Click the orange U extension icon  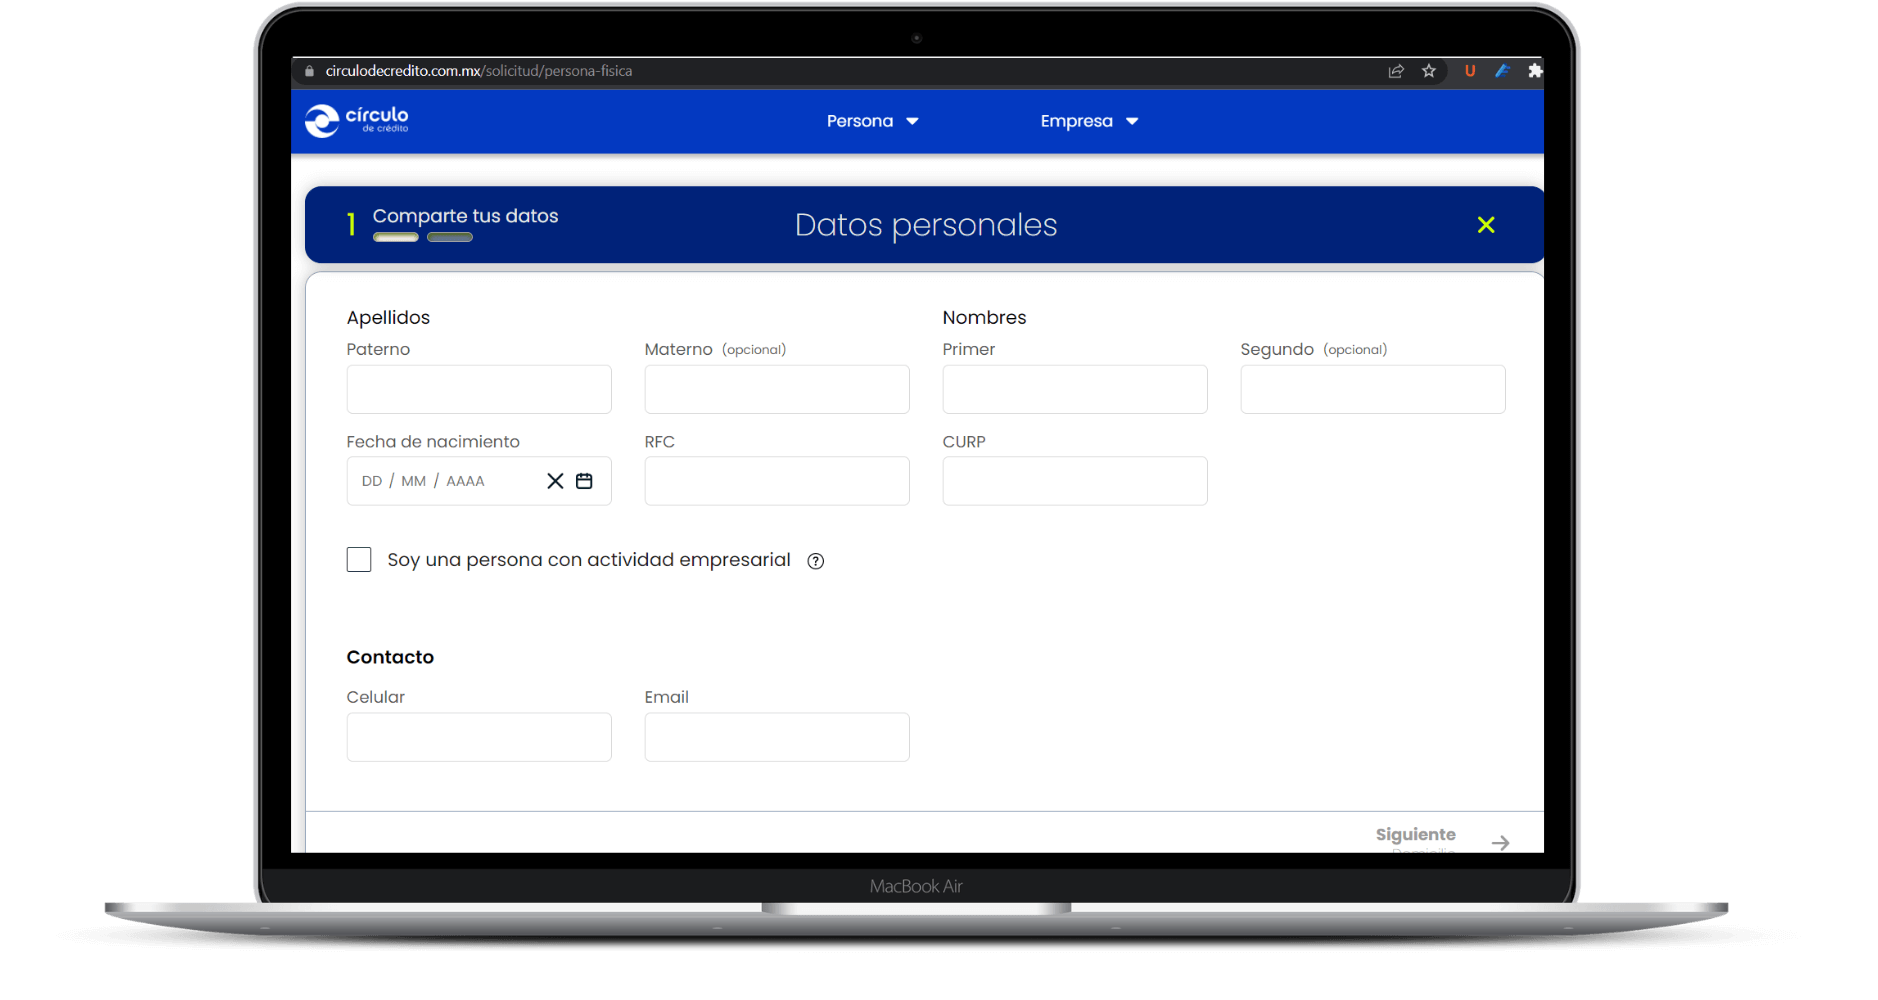(1470, 71)
